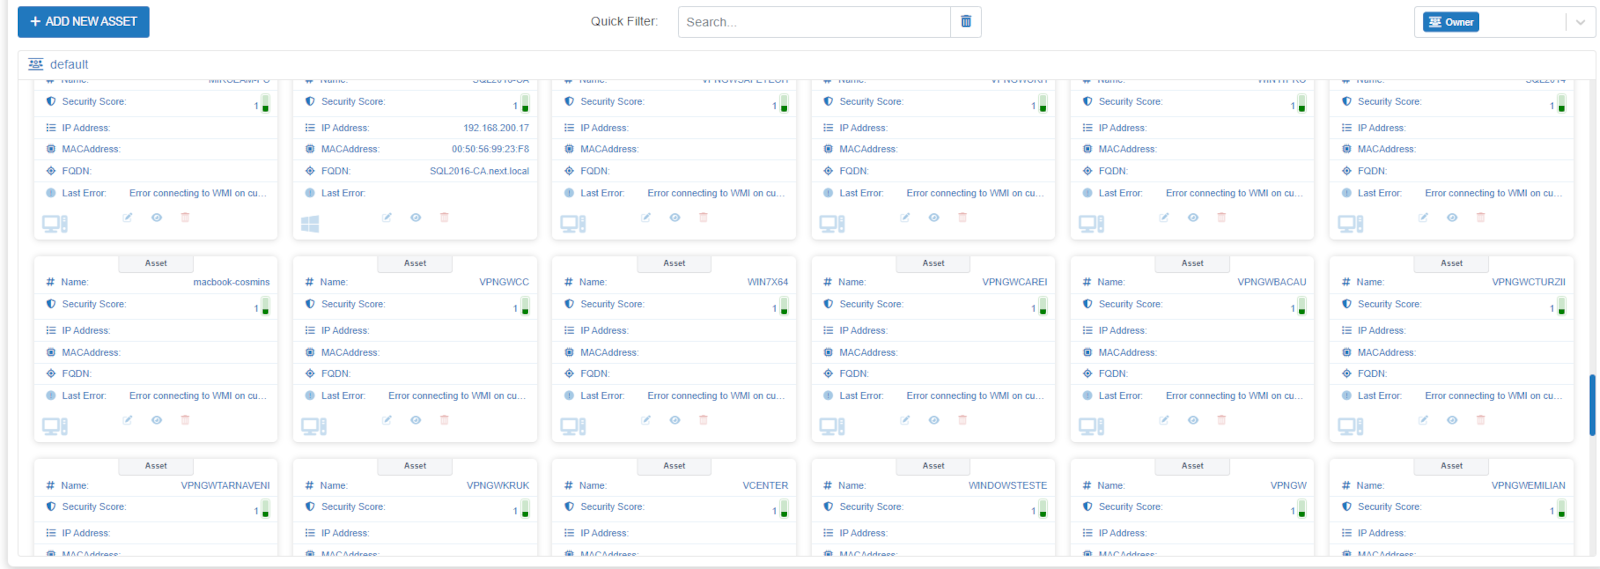
Task: Click the security score bar on VPNGWCTURZII
Action: 1561,306
